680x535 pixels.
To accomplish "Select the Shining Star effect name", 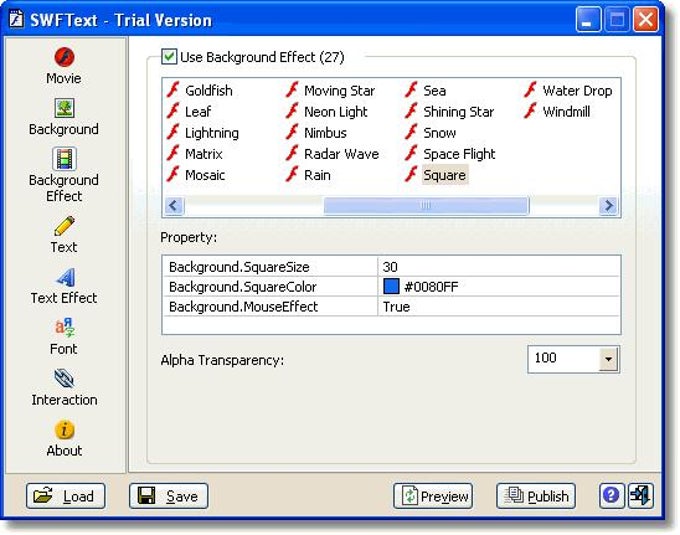I will 458,112.
